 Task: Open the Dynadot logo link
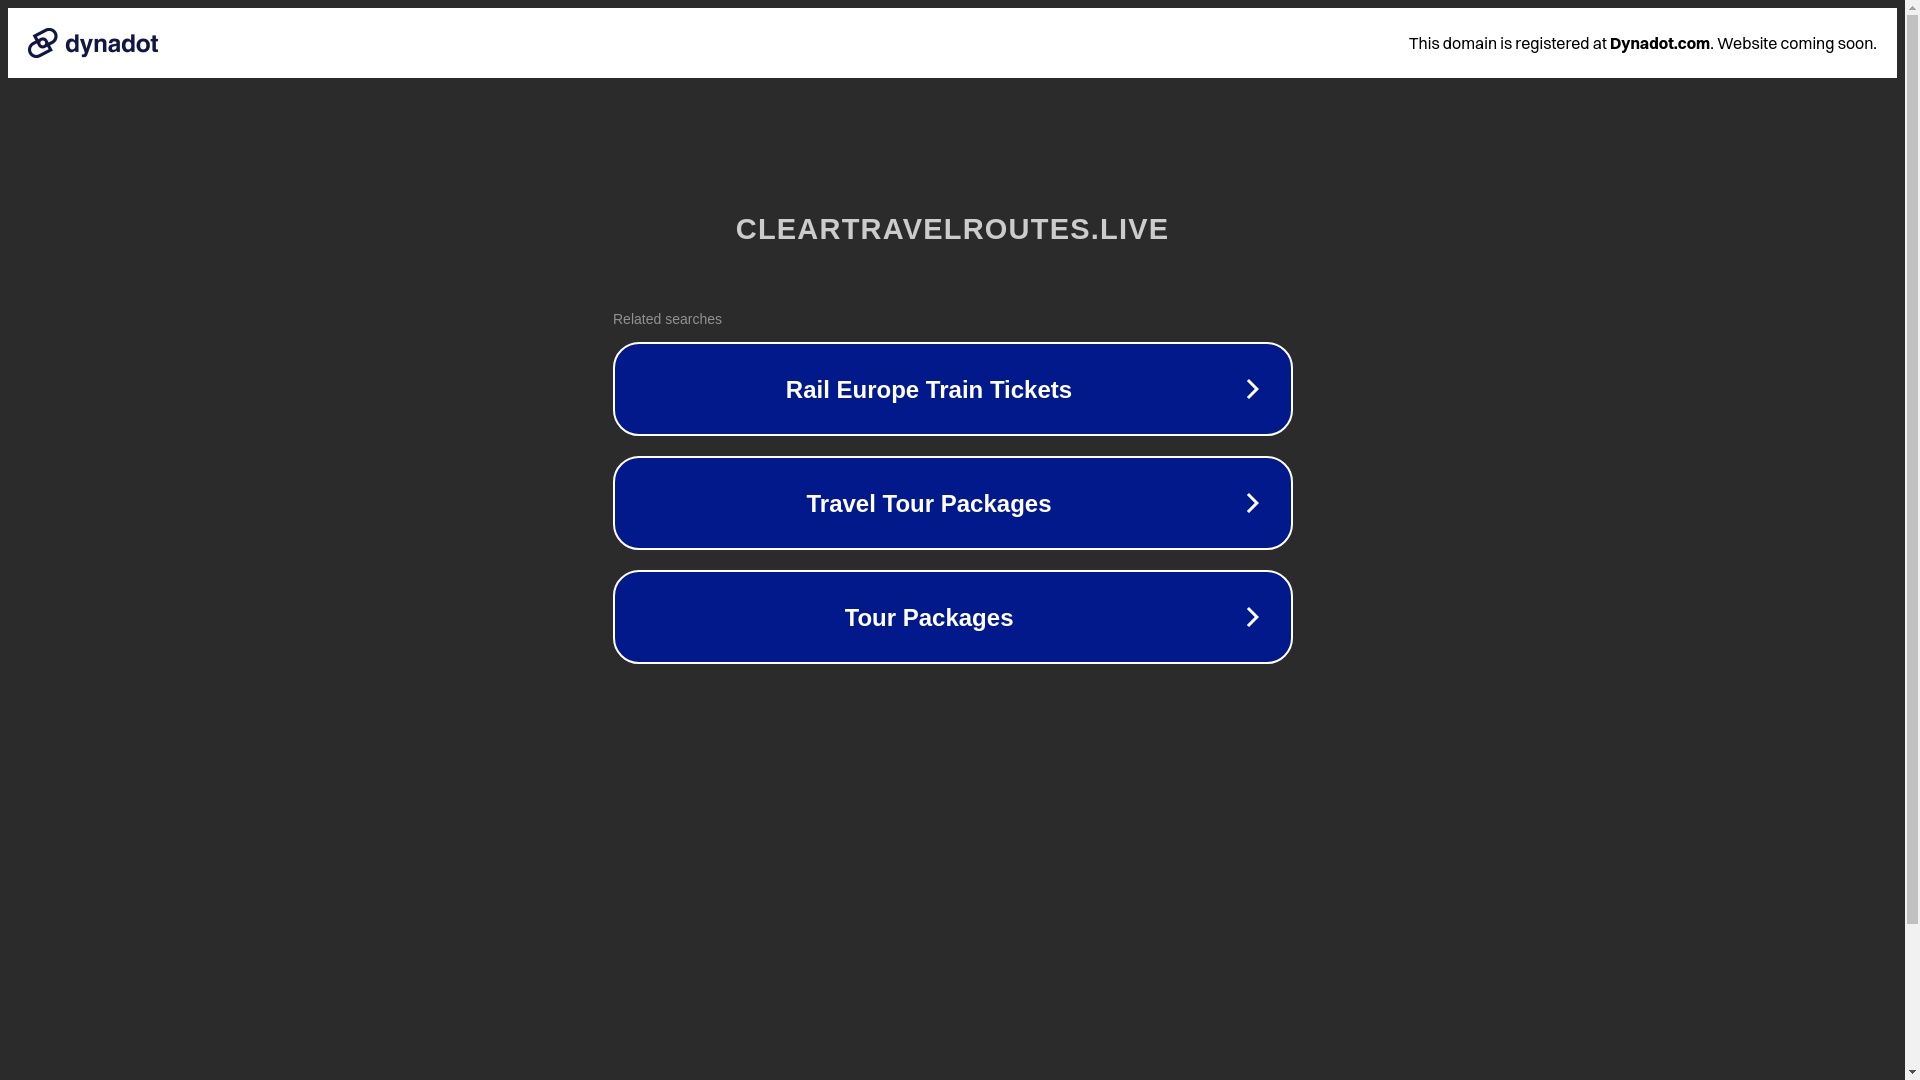tap(93, 43)
